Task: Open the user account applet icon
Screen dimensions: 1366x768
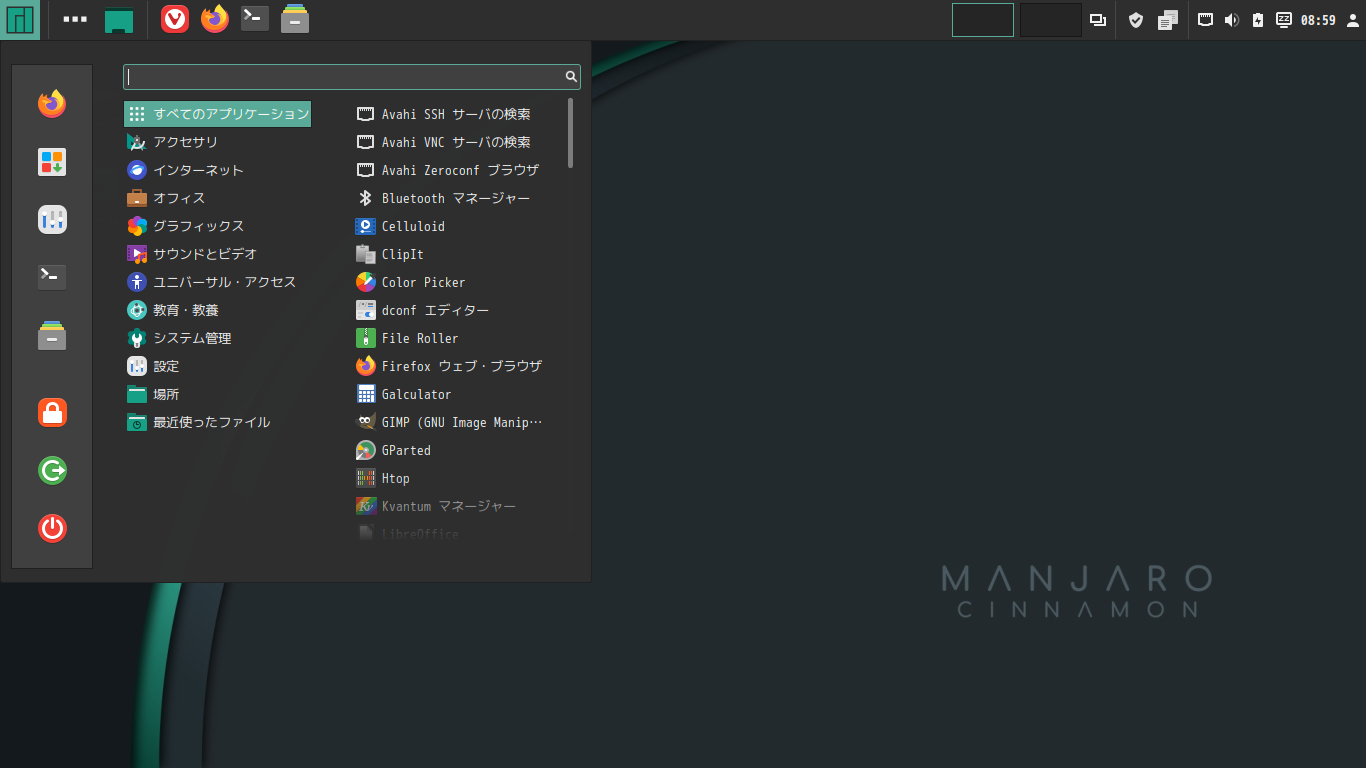Action: (x=1353, y=20)
